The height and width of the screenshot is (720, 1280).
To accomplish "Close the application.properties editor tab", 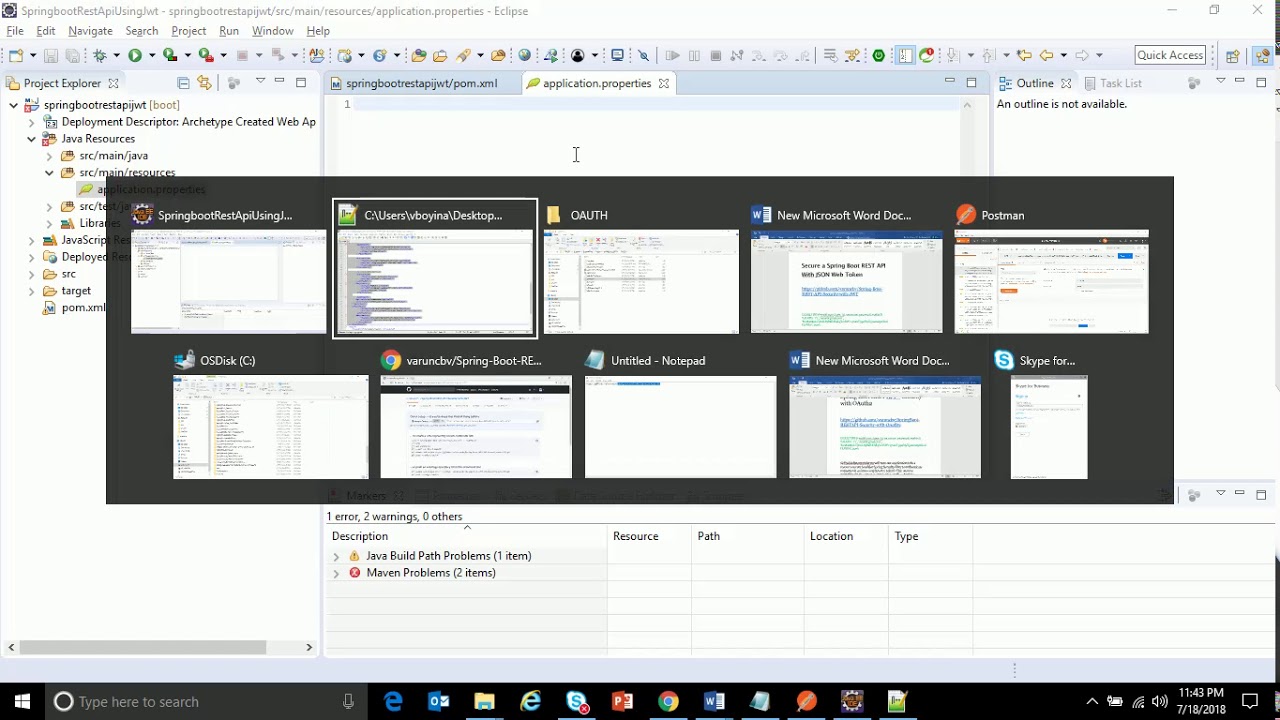I will (x=663, y=83).
